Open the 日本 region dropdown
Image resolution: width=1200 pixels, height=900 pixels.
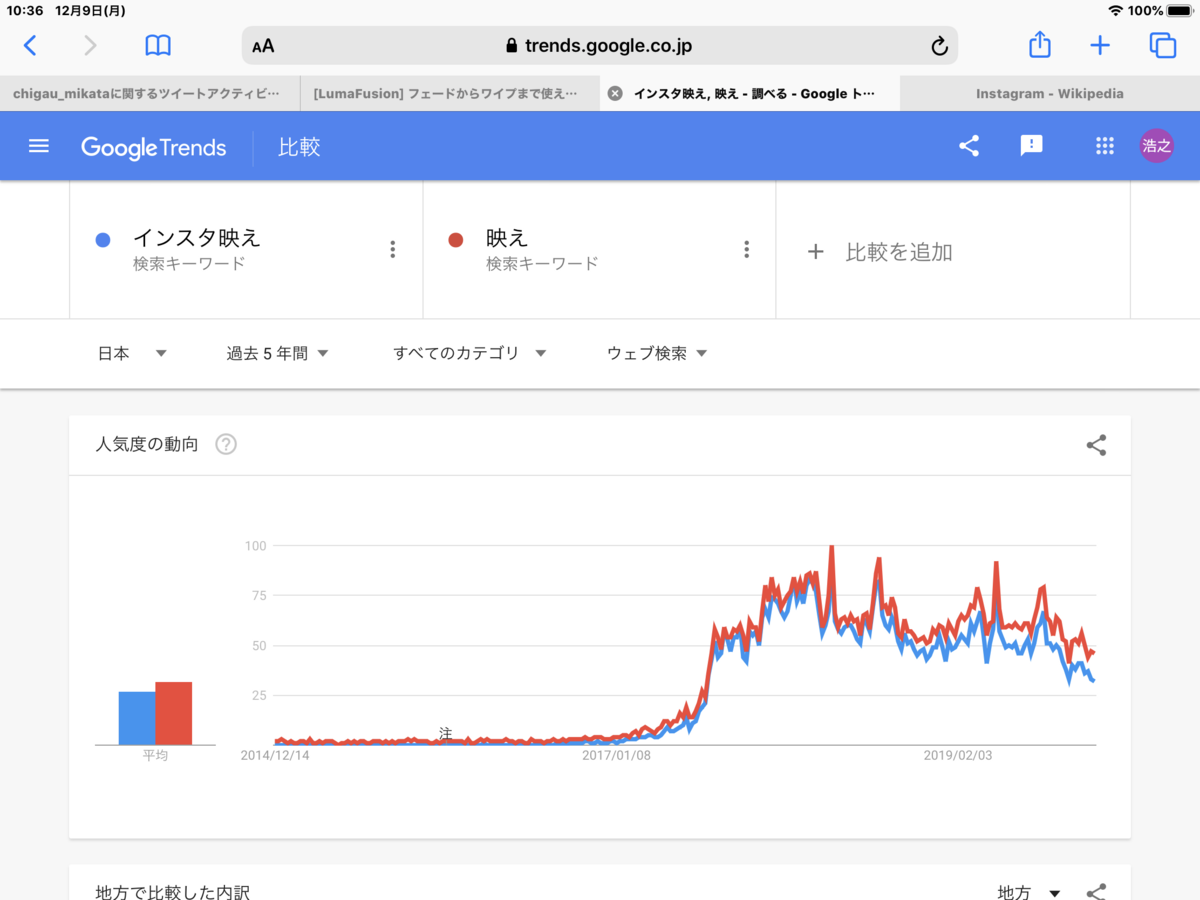pos(132,353)
